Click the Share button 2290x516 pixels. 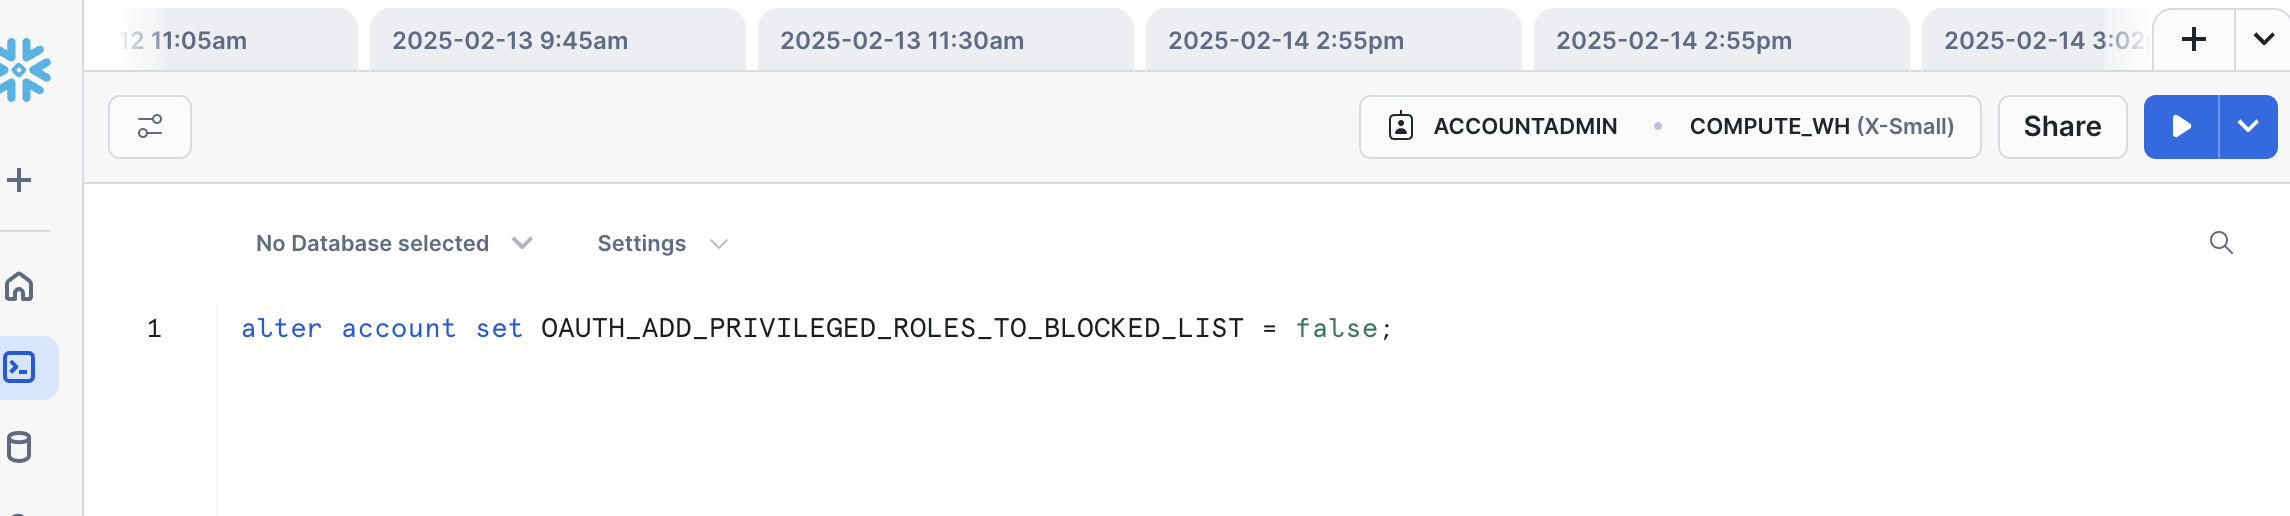pos(2062,127)
